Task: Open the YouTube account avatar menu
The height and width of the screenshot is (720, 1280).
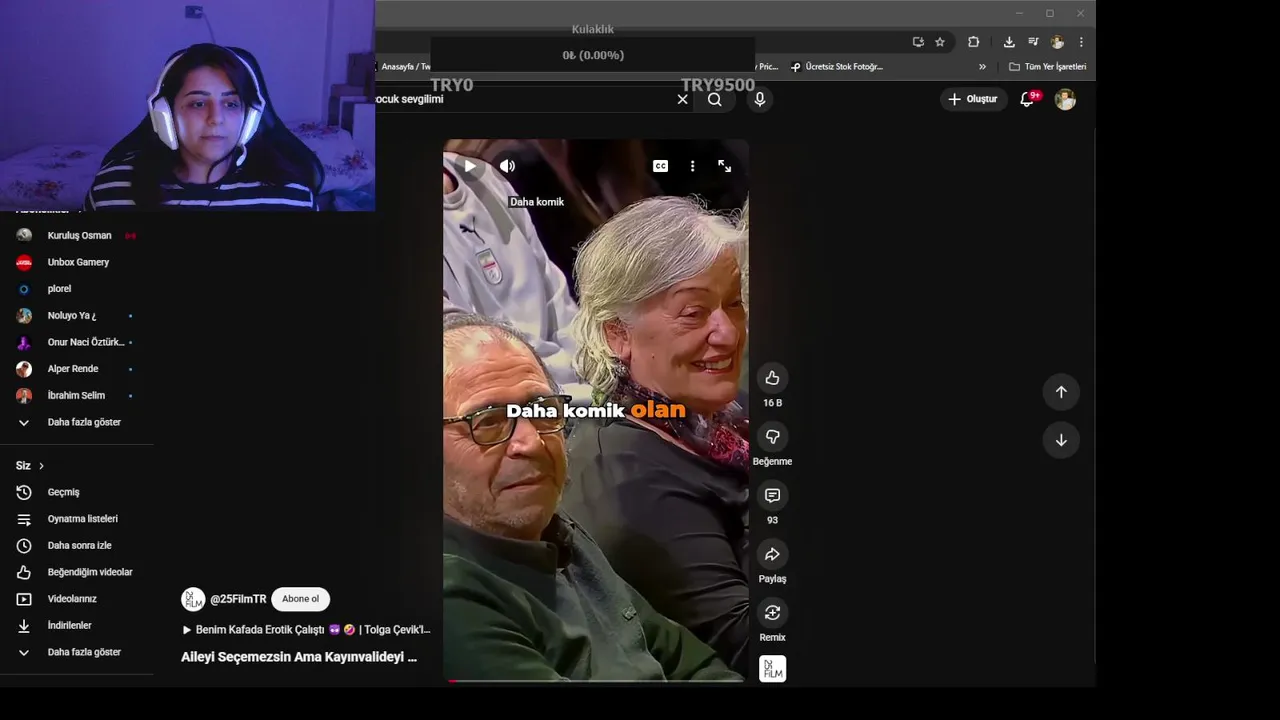Action: tap(1065, 99)
